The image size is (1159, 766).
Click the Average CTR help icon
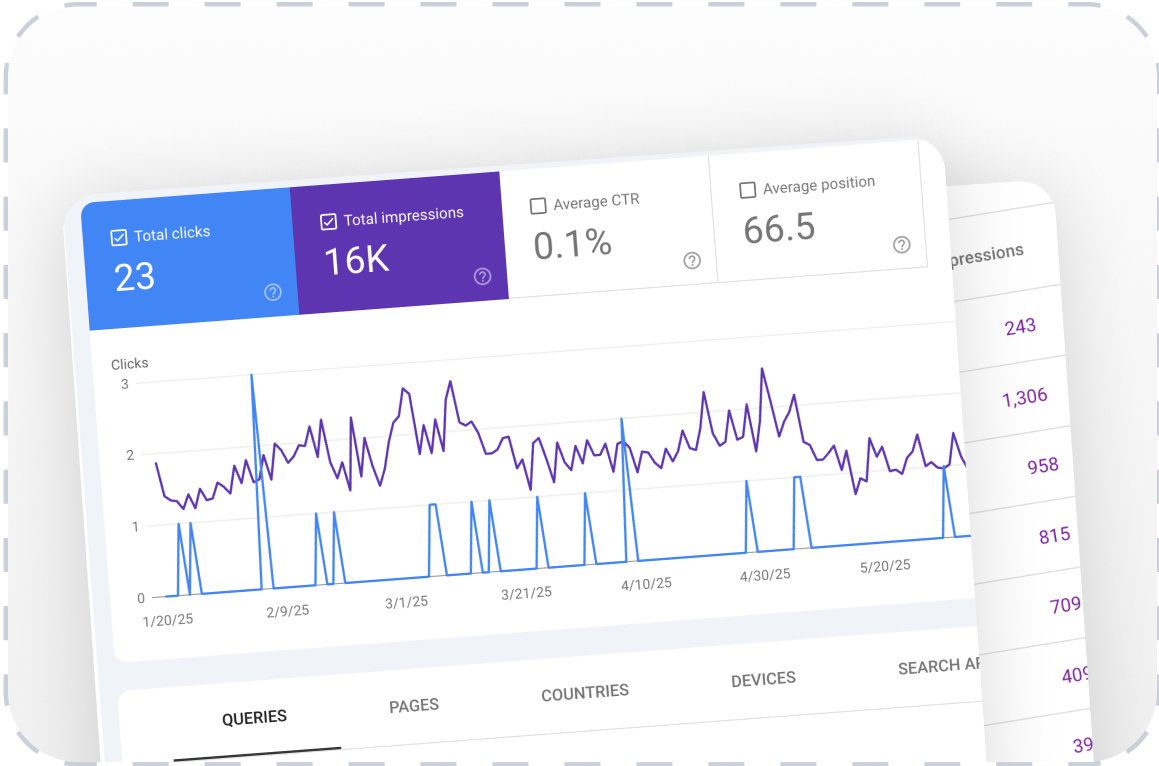(x=692, y=260)
